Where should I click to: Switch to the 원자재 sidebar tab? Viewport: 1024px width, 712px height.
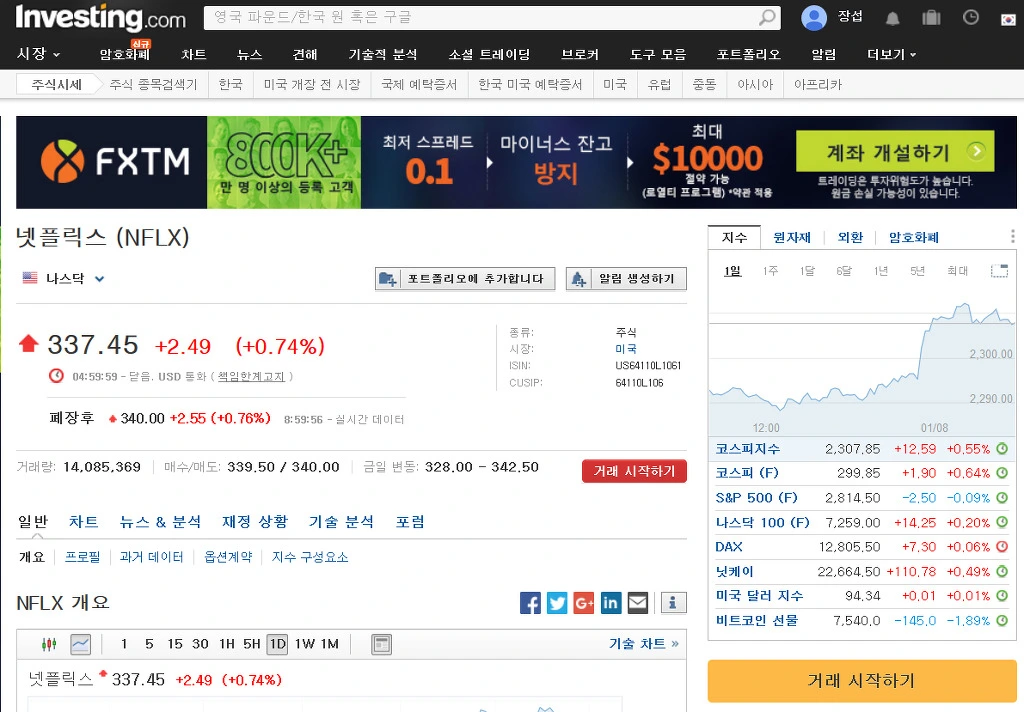(x=792, y=238)
